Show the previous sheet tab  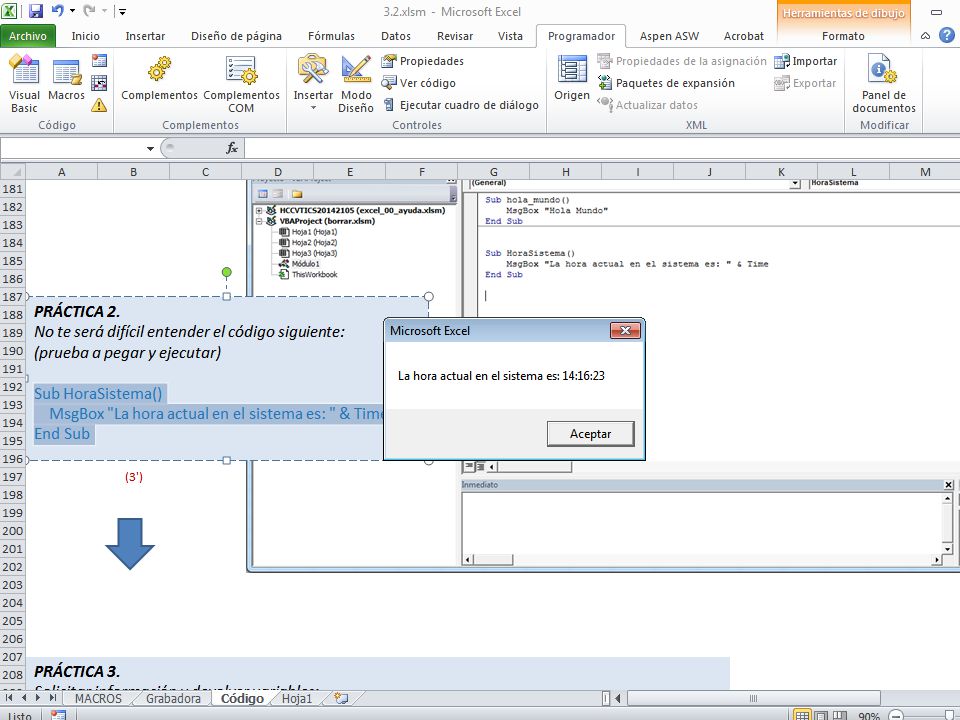click(24, 698)
